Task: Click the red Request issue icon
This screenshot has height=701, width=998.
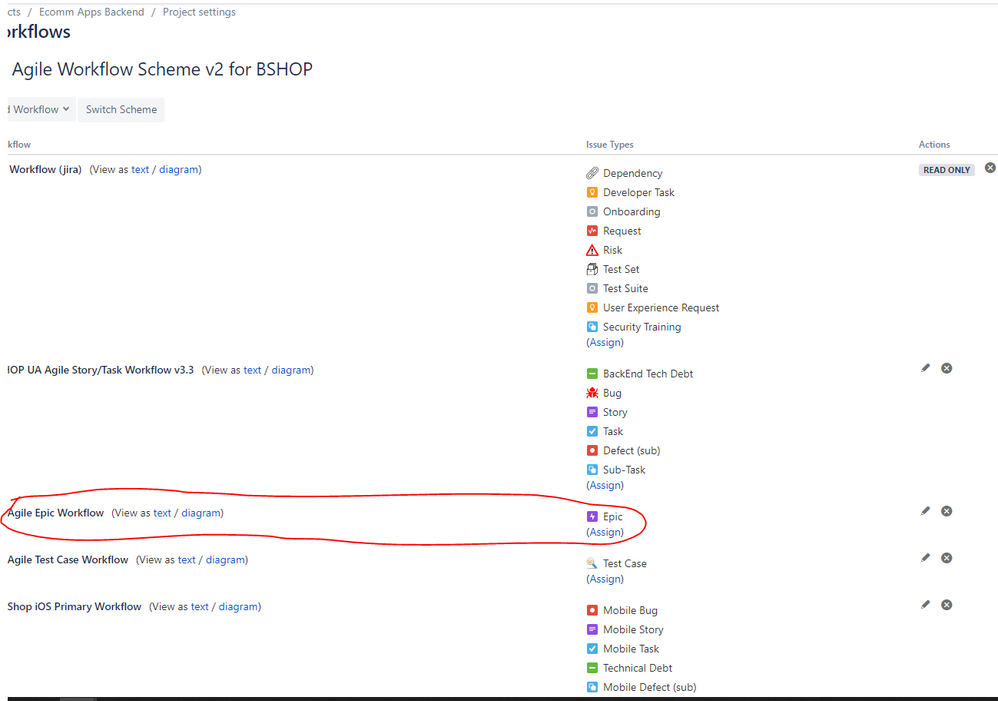Action: click(x=592, y=230)
